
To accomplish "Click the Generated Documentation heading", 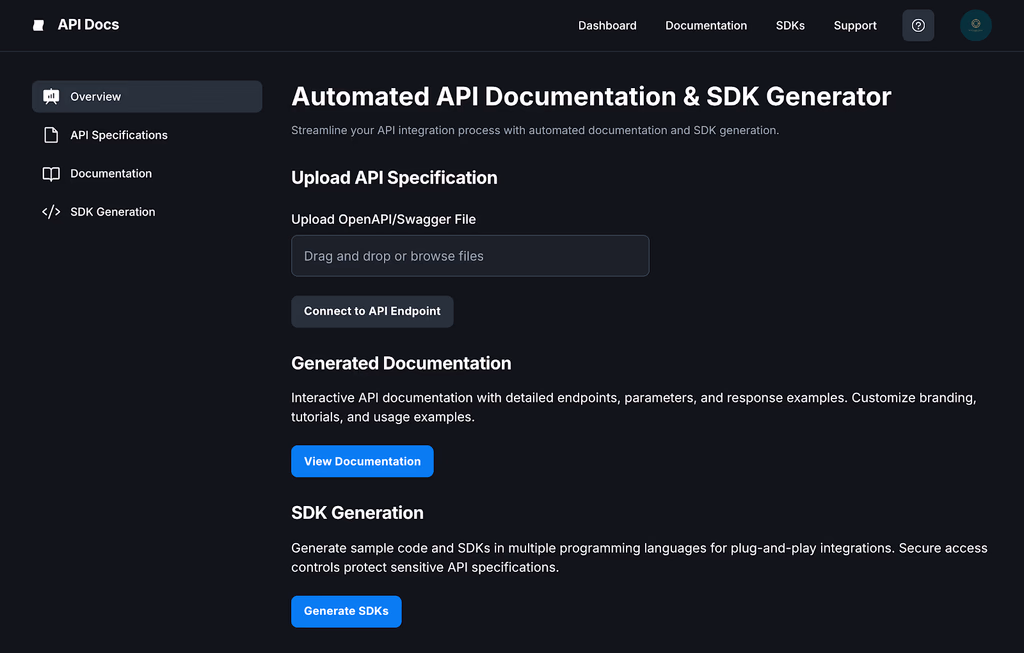I will [401, 363].
